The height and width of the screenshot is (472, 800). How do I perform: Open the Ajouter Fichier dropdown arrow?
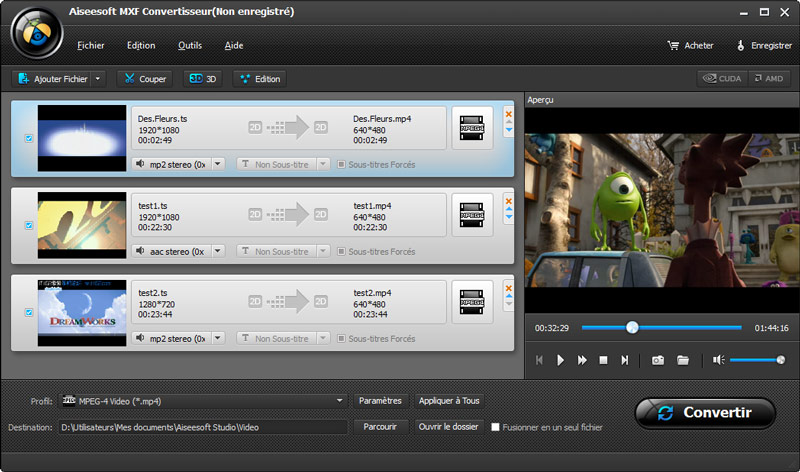tap(98, 79)
